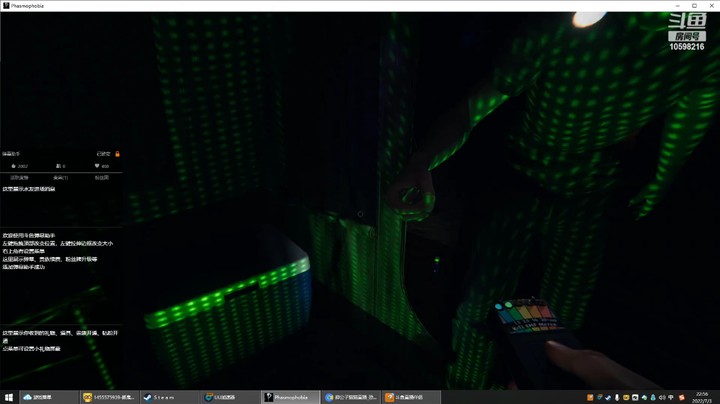720x404 pixels.
Task: Click the Phasmophobia title bar icon
Action: click(x=6, y=6)
